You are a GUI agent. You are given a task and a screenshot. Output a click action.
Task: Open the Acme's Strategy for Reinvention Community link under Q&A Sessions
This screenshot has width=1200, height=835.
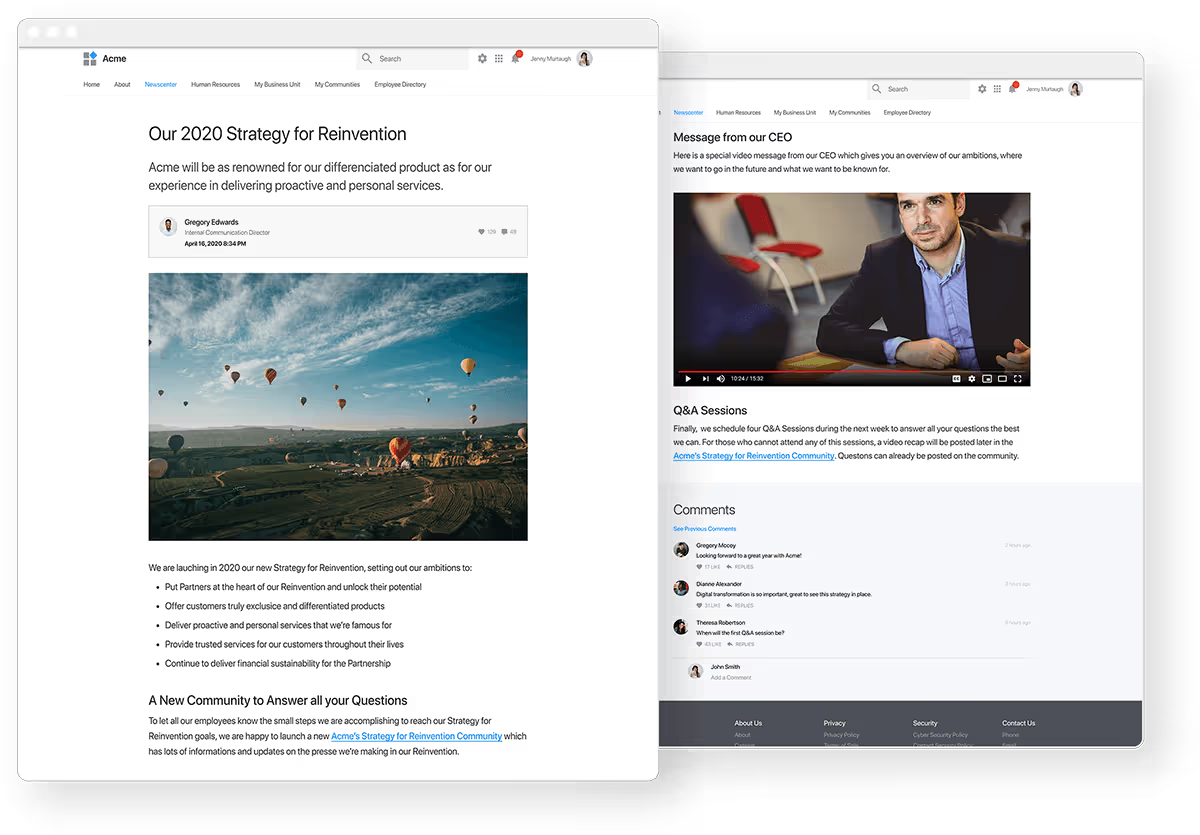[x=753, y=456]
